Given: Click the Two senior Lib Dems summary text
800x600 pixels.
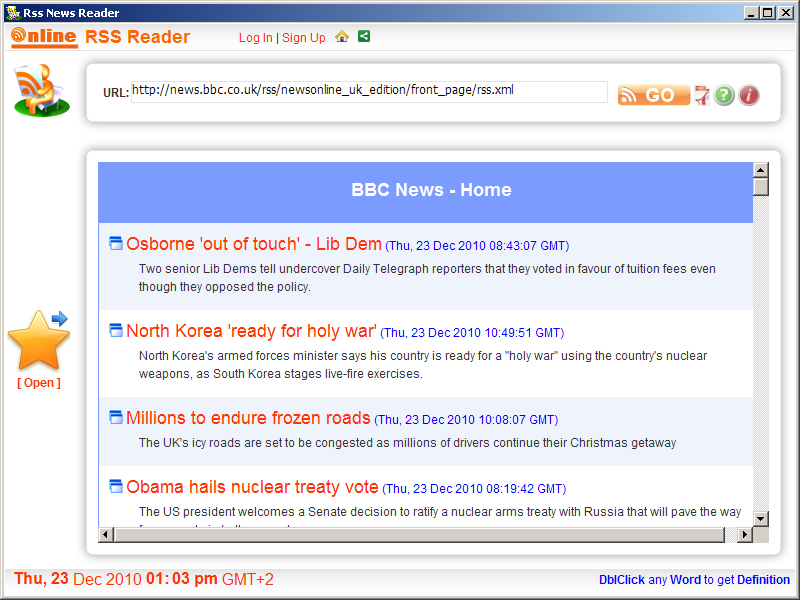Looking at the screenshot, I should (x=427, y=278).
